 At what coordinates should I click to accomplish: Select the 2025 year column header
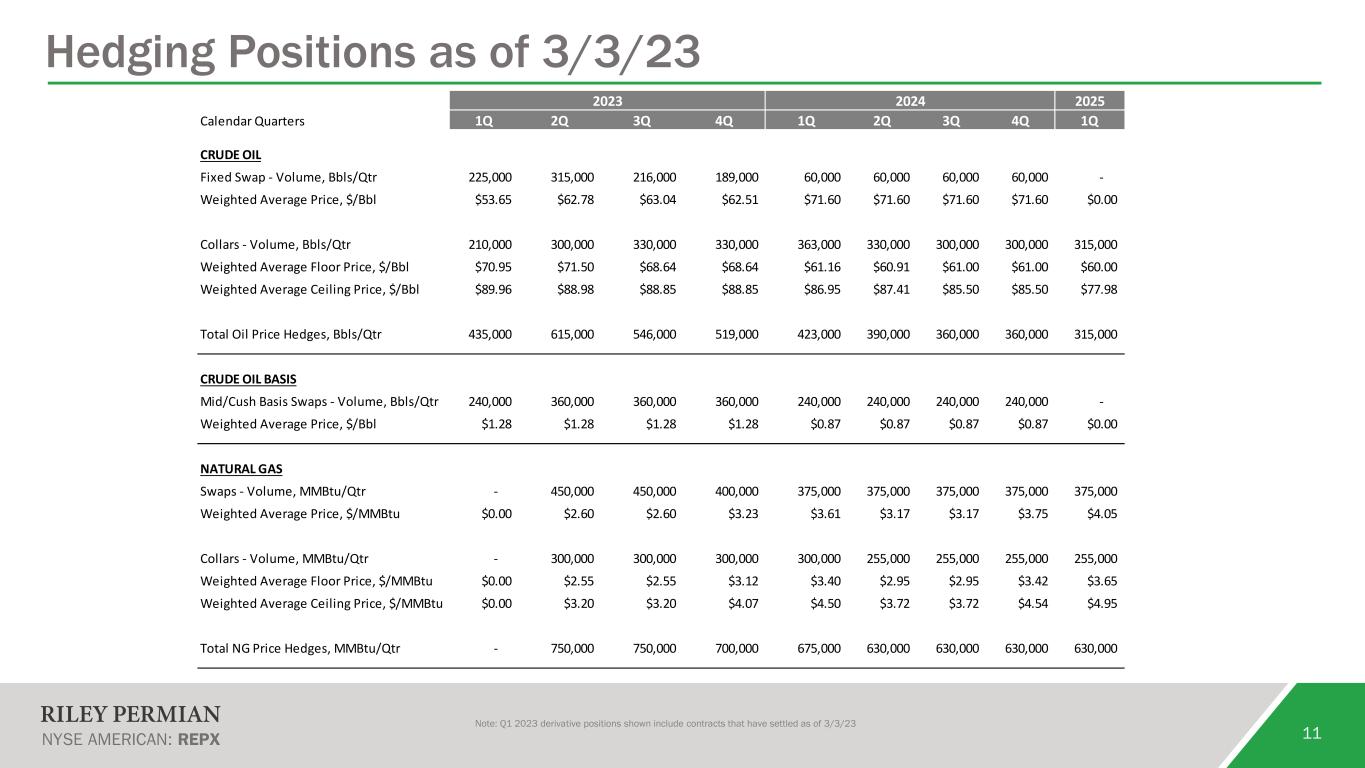click(x=1090, y=101)
